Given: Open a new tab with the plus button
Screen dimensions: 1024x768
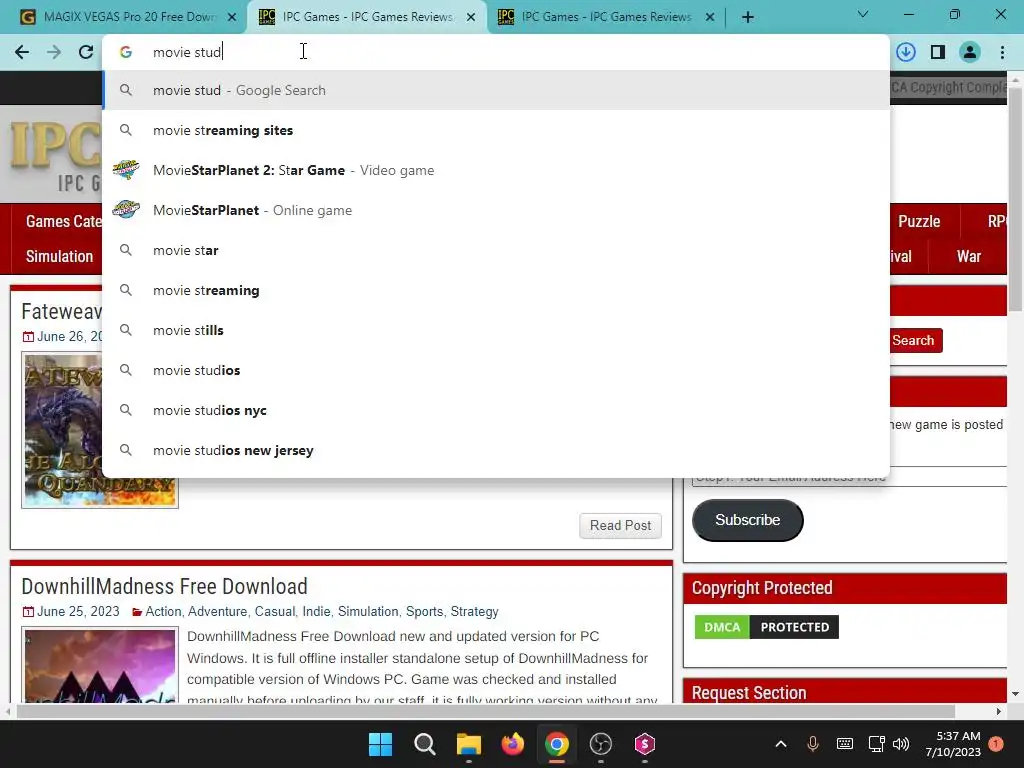Looking at the screenshot, I should (748, 18).
